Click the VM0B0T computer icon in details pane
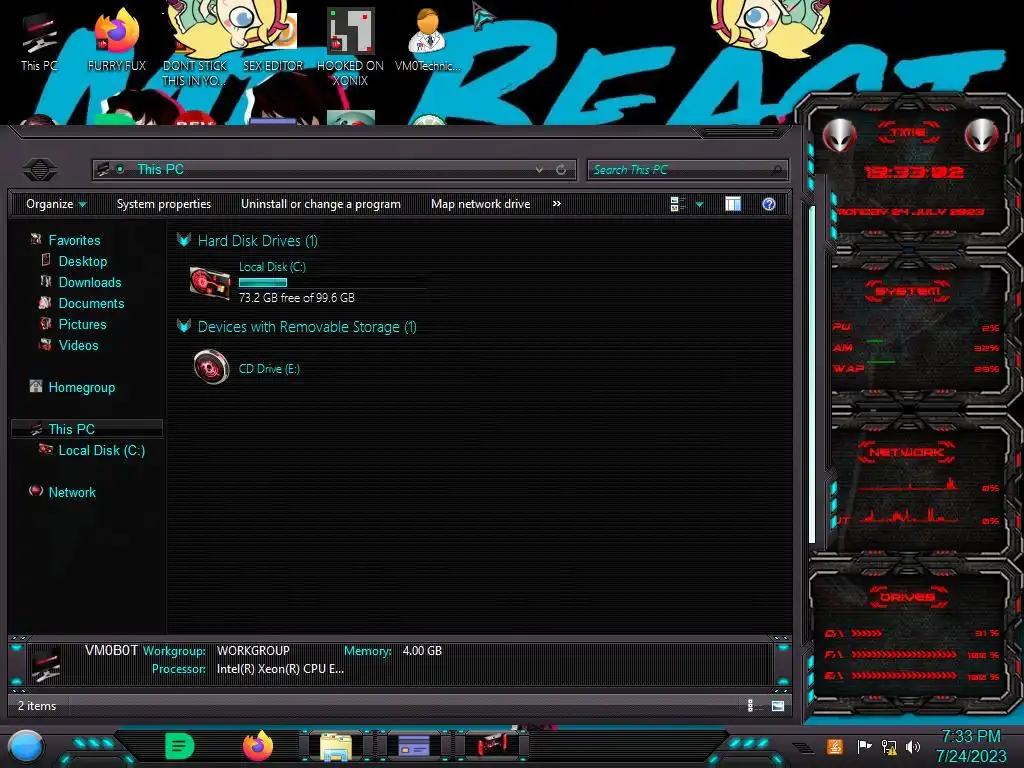Image resolution: width=1024 pixels, height=768 pixels. tap(46, 664)
